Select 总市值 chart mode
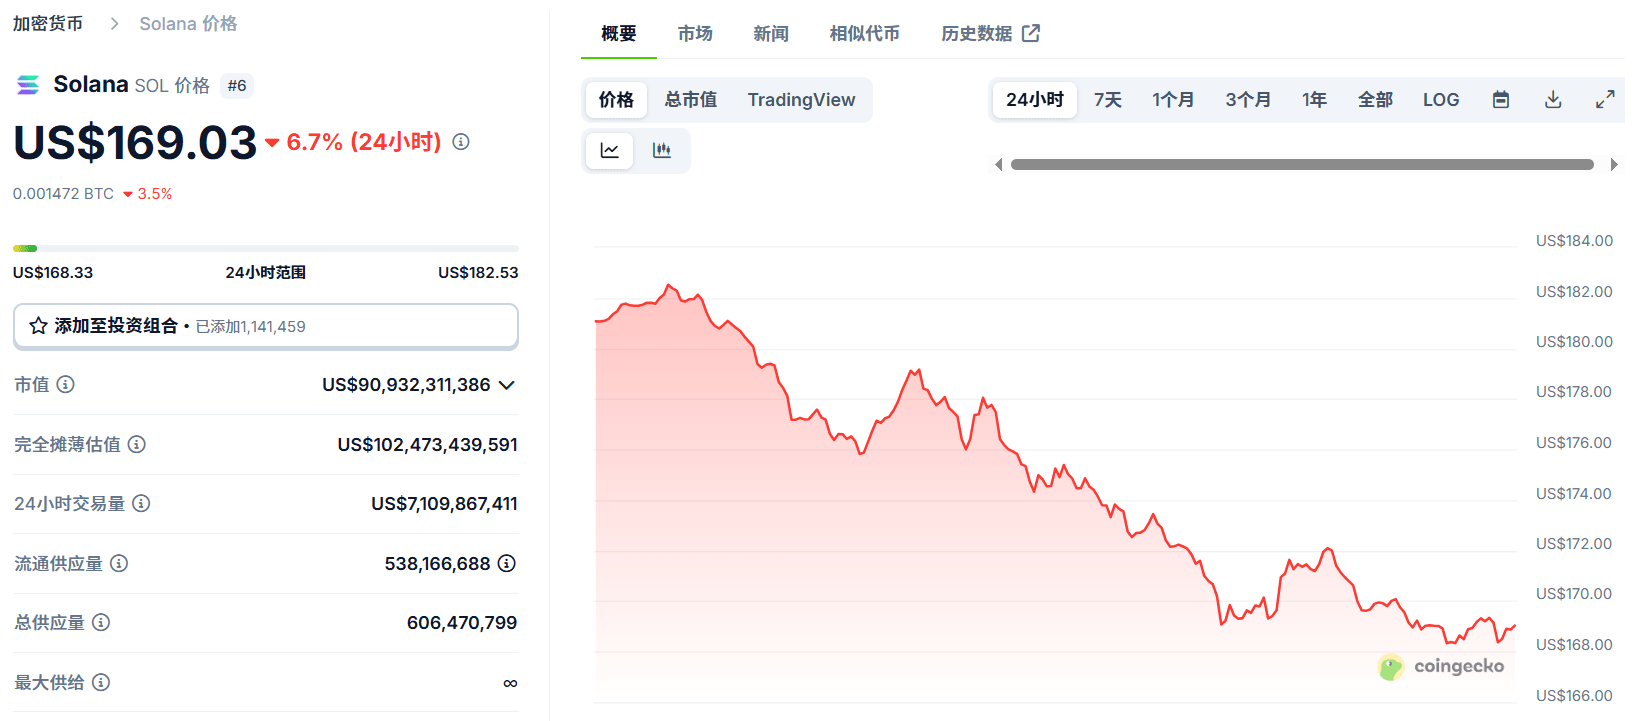 691,100
